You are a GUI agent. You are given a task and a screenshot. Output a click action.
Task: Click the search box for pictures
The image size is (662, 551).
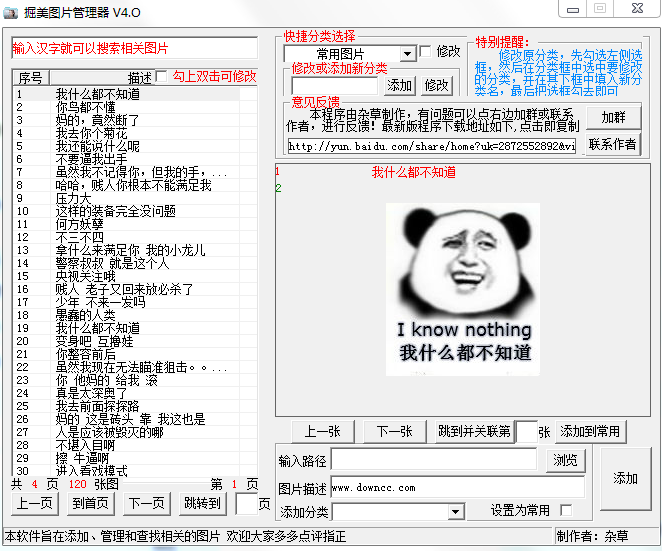point(134,49)
